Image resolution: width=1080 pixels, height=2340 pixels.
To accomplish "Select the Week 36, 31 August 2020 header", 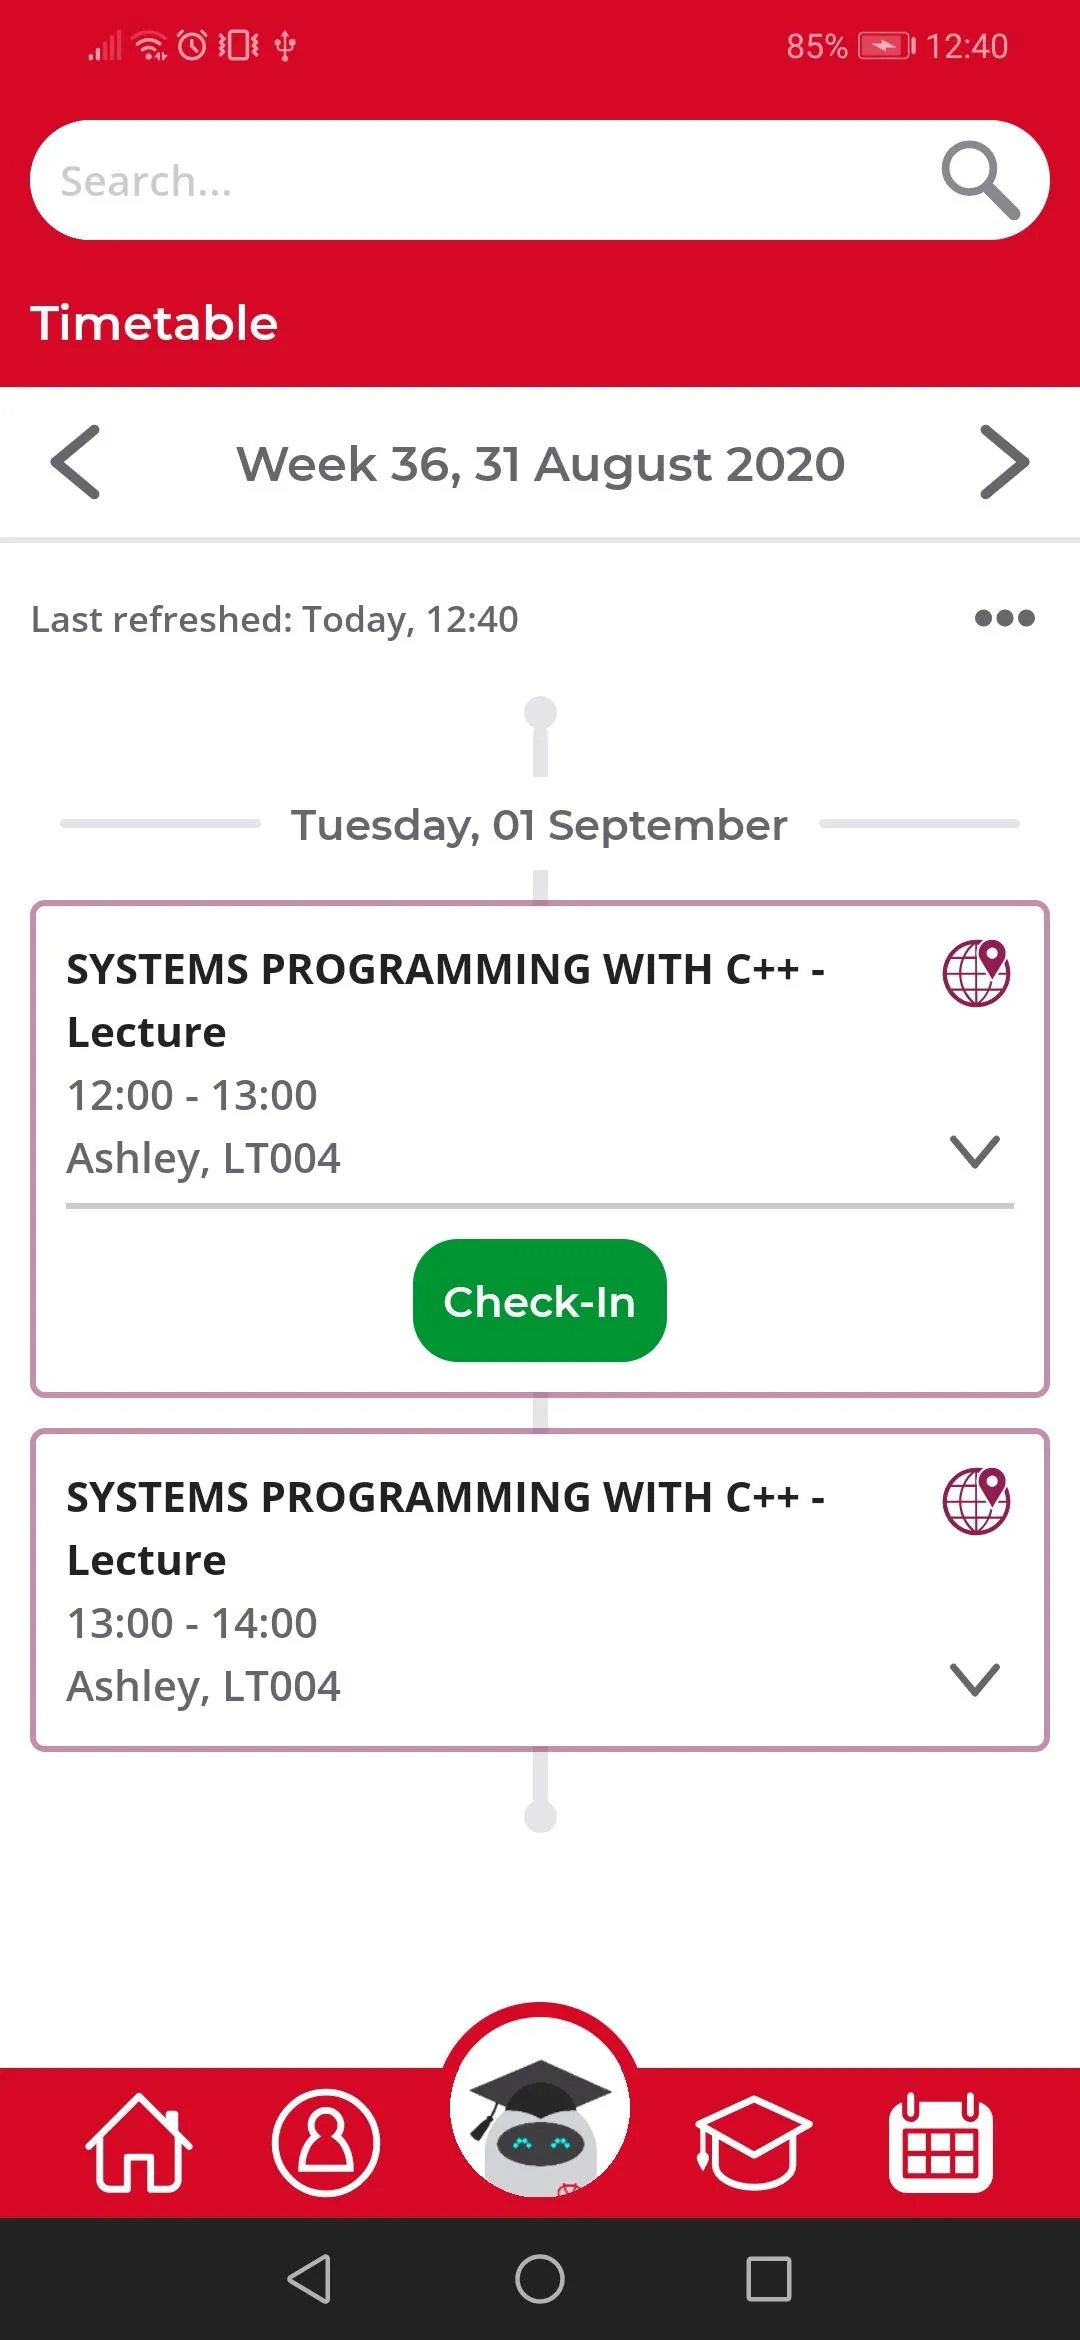I will tap(540, 464).
